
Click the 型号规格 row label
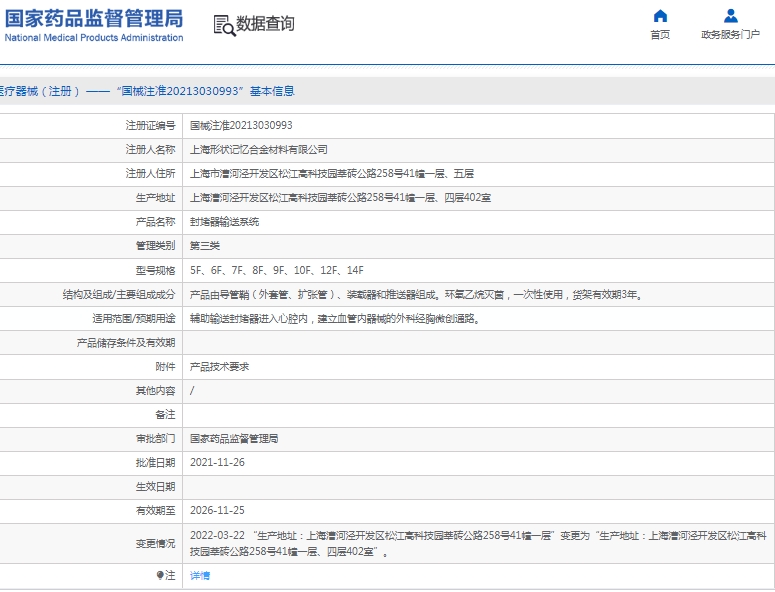click(156, 270)
